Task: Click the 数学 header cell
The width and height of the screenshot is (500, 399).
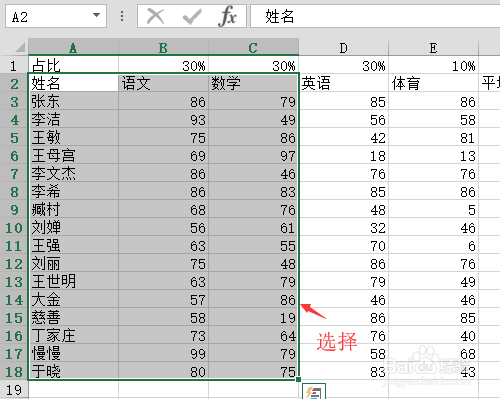Action: pos(253,83)
